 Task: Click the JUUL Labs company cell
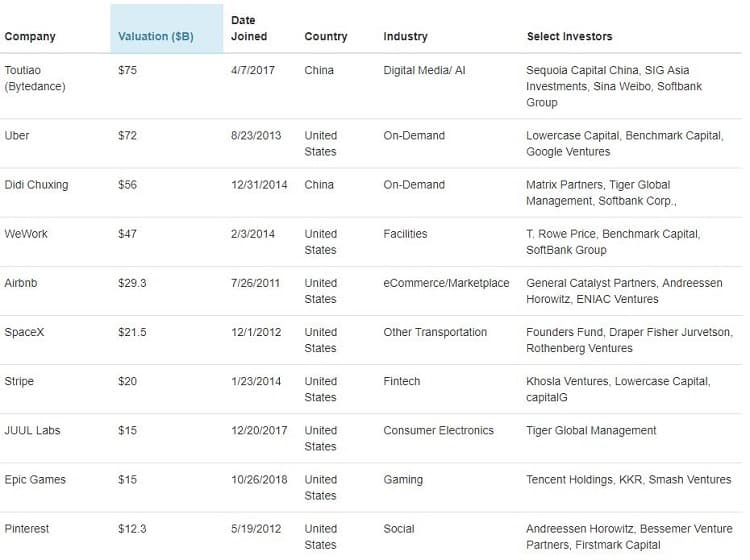(x=33, y=430)
